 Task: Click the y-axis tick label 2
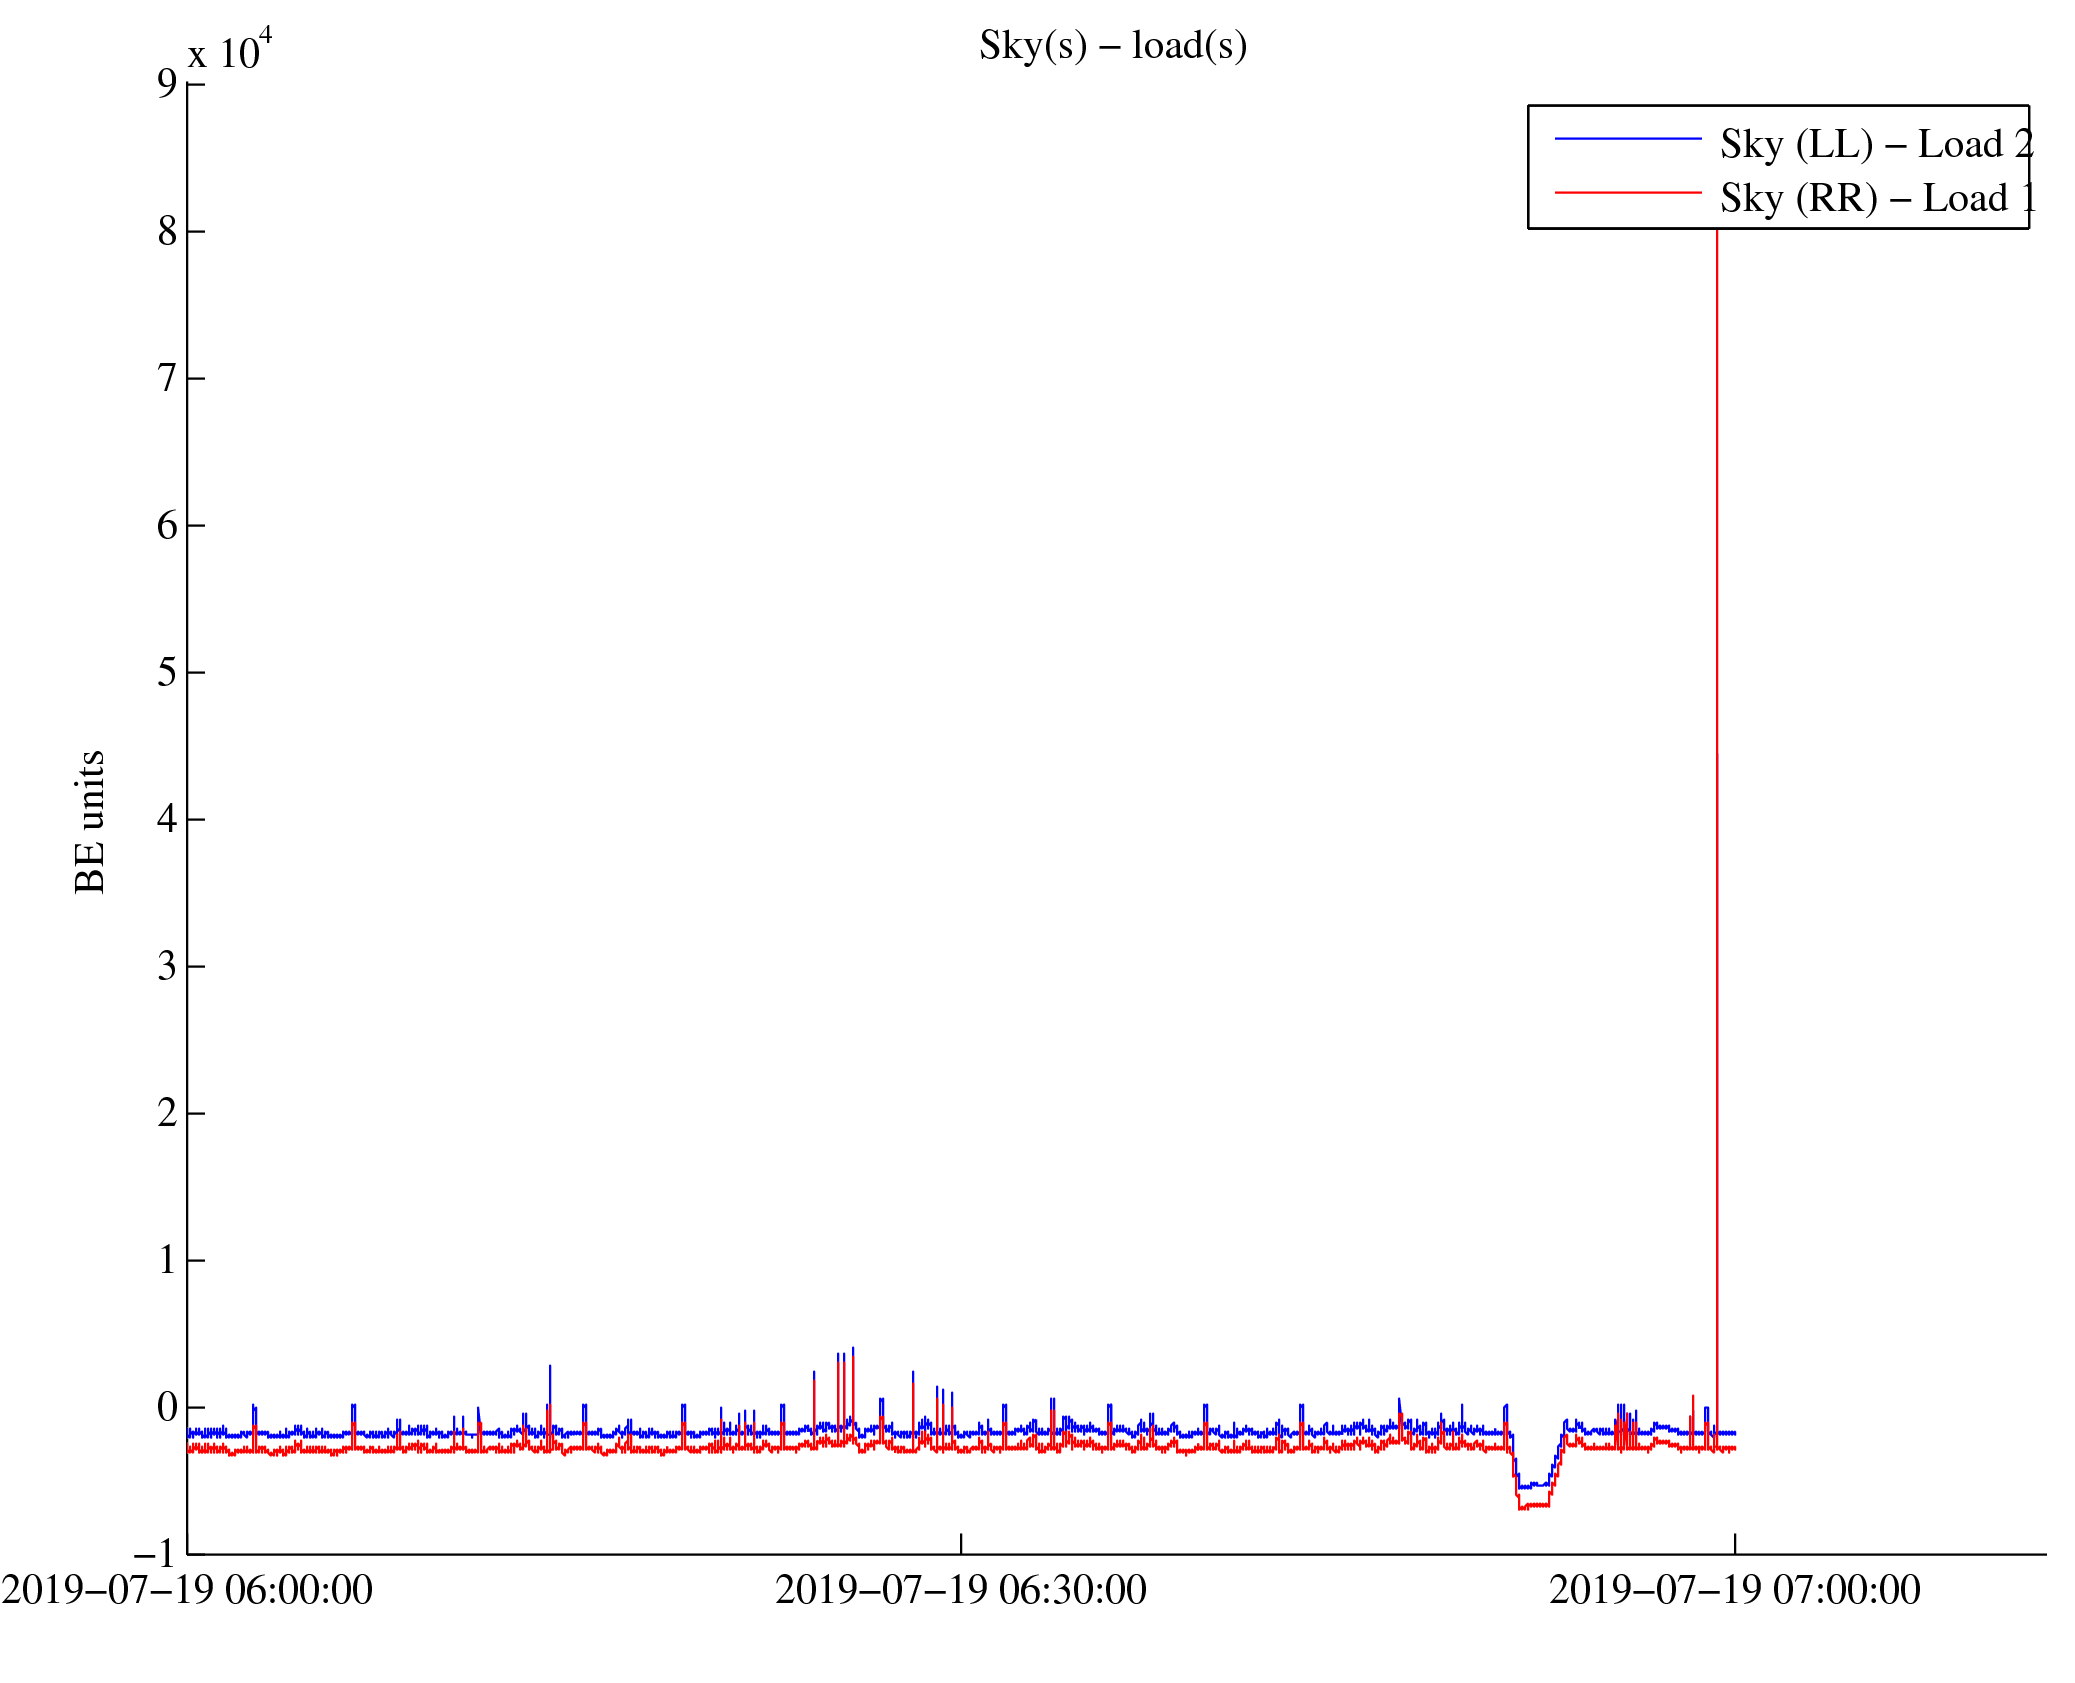tap(166, 1113)
